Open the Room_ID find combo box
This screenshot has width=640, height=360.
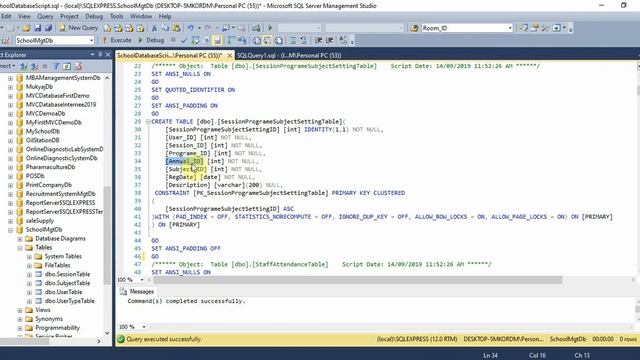pos(510,28)
